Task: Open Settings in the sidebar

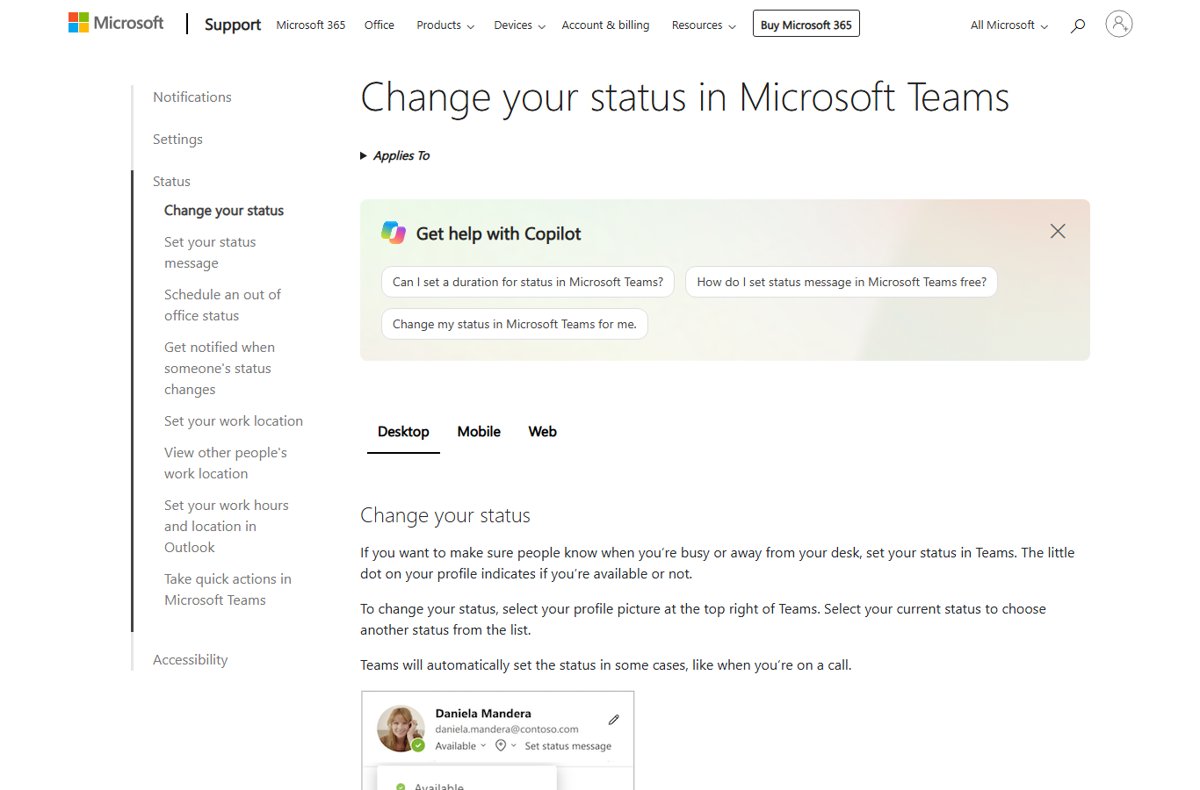Action: tap(178, 139)
